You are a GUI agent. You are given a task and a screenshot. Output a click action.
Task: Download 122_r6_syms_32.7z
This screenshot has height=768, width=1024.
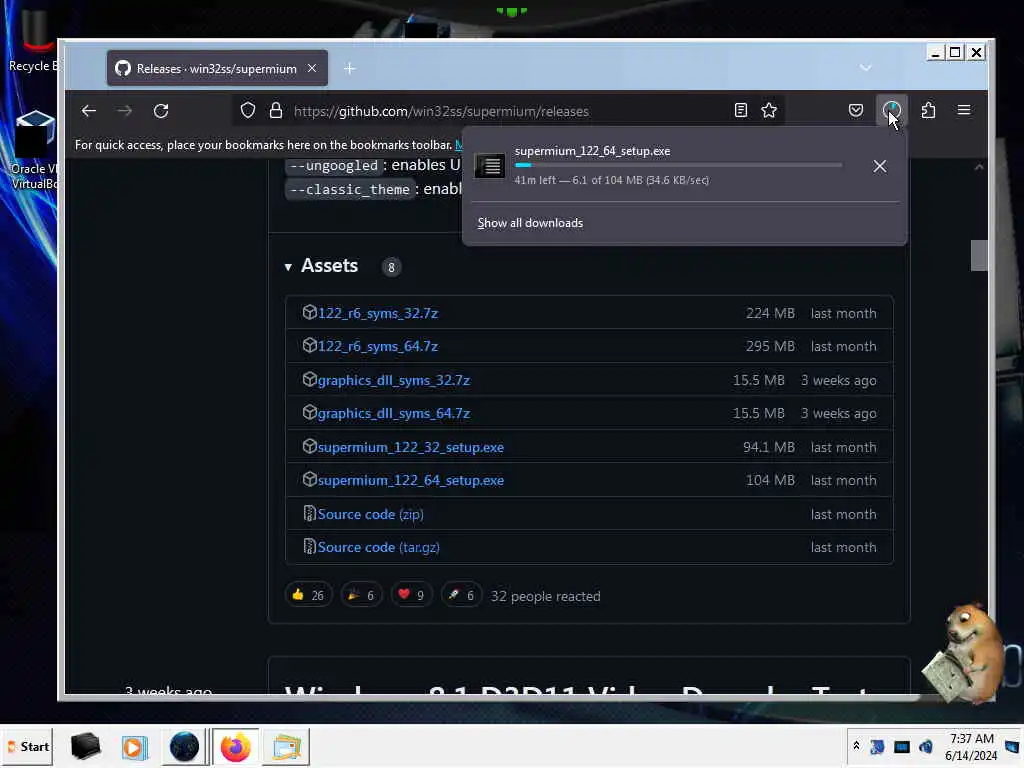point(377,313)
